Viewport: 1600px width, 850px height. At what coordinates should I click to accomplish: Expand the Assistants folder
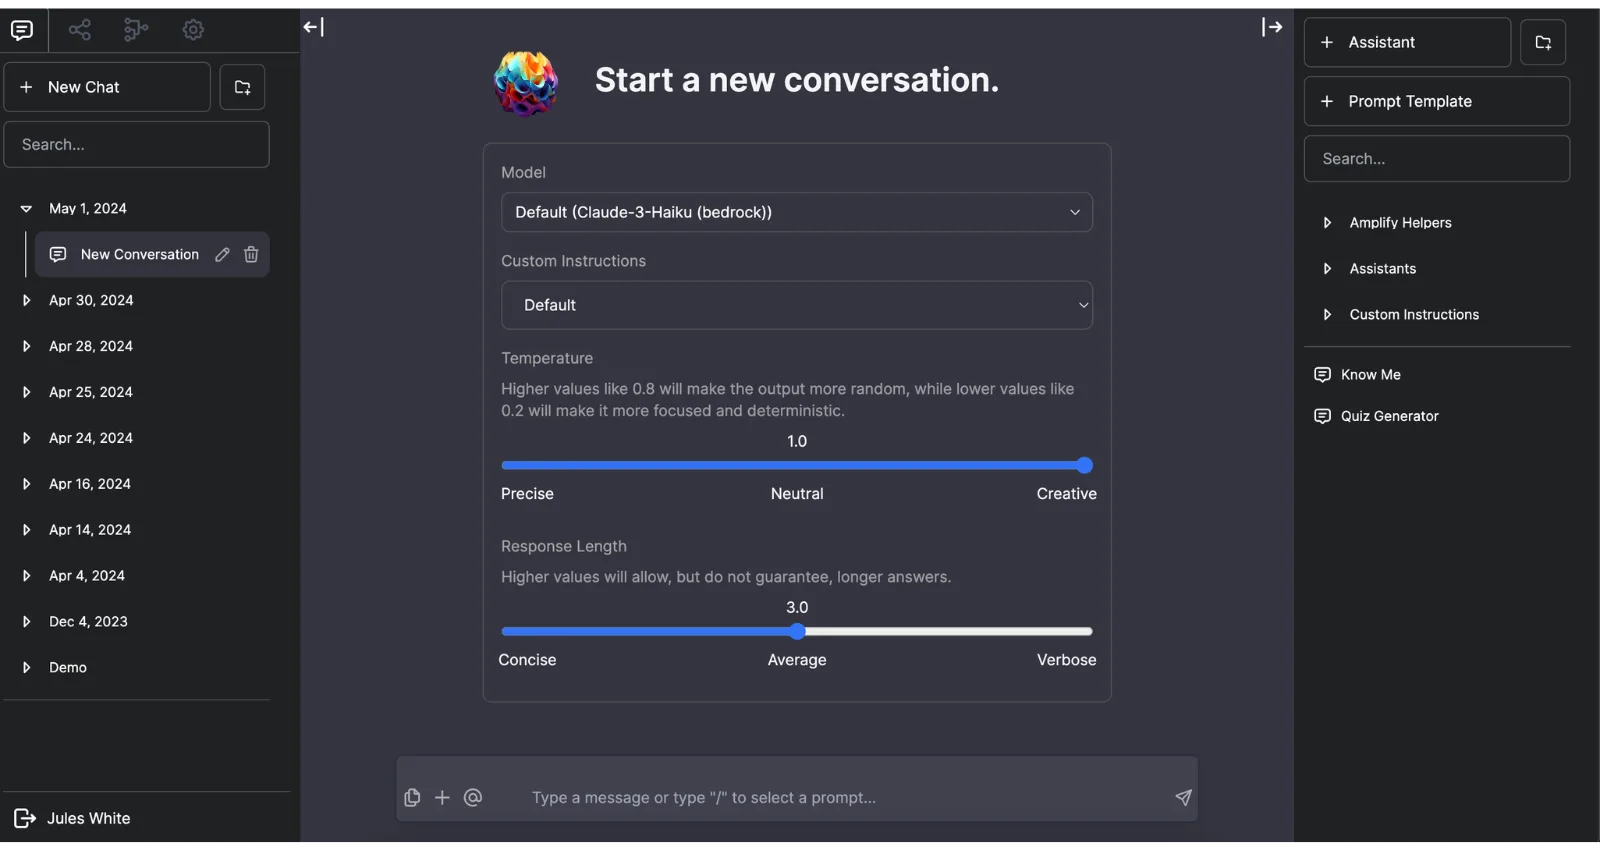(x=1327, y=269)
